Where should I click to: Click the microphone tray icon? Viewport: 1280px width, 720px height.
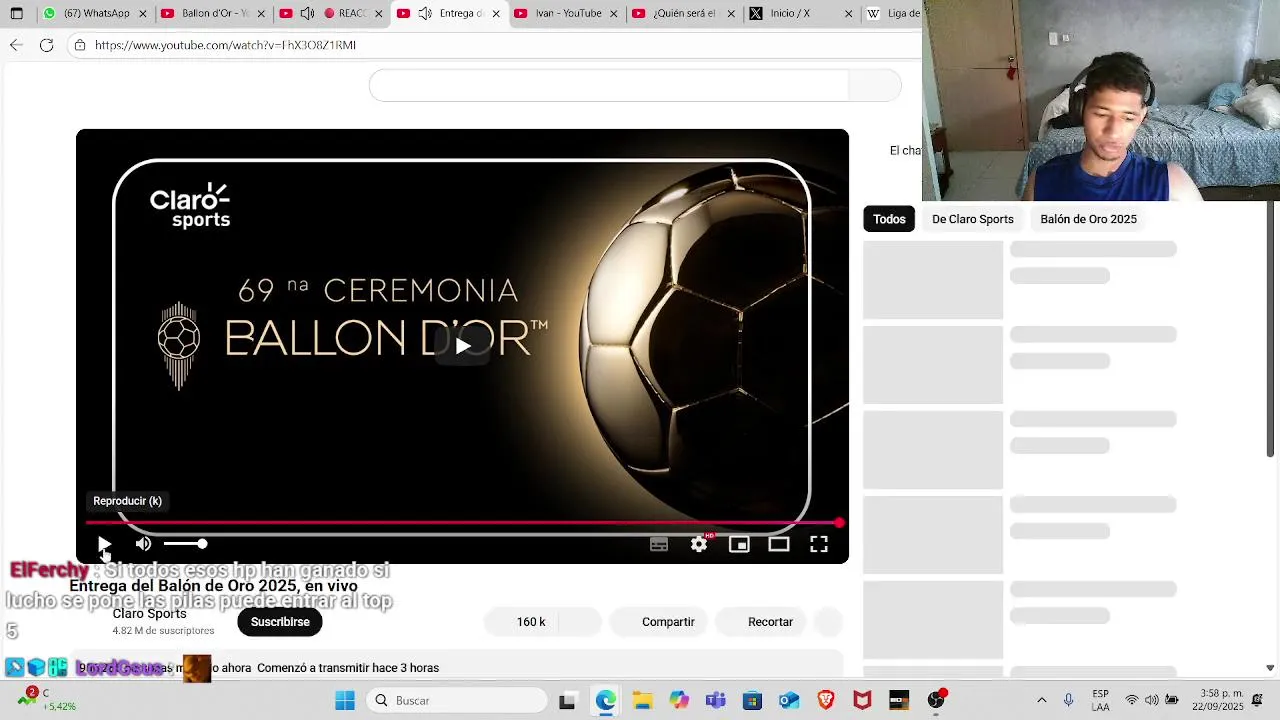[x=1068, y=701]
